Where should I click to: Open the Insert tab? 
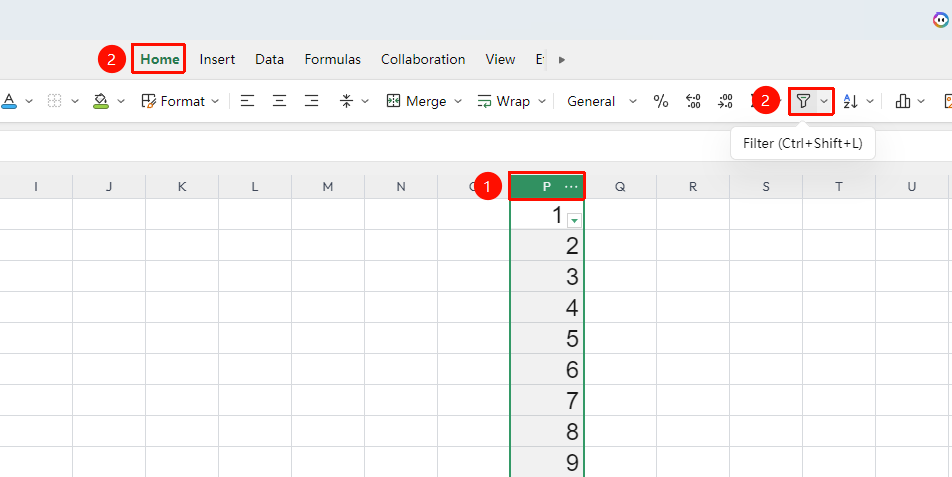(217, 59)
